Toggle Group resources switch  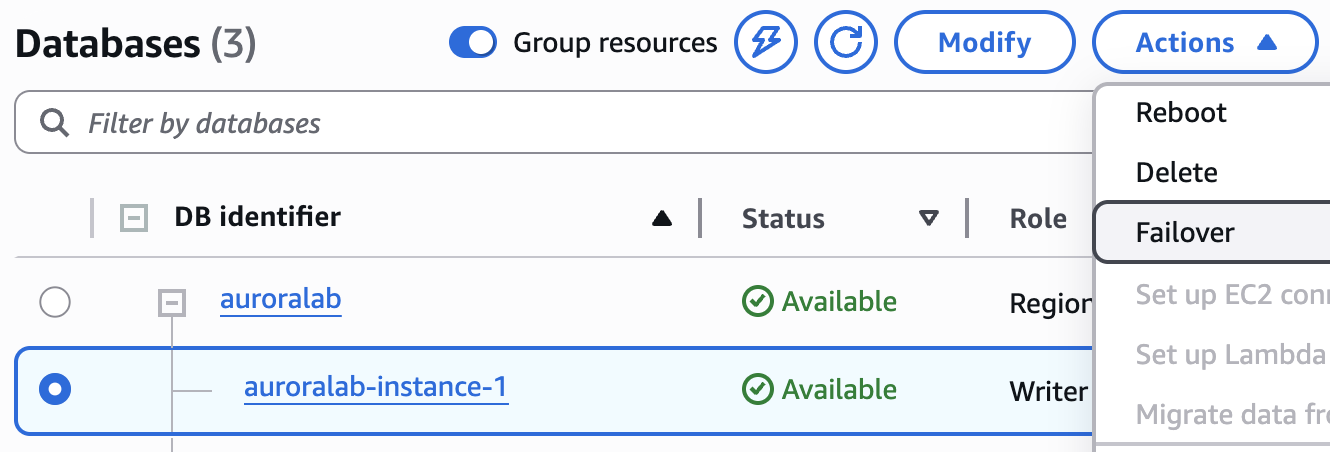[x=473, y=43]
